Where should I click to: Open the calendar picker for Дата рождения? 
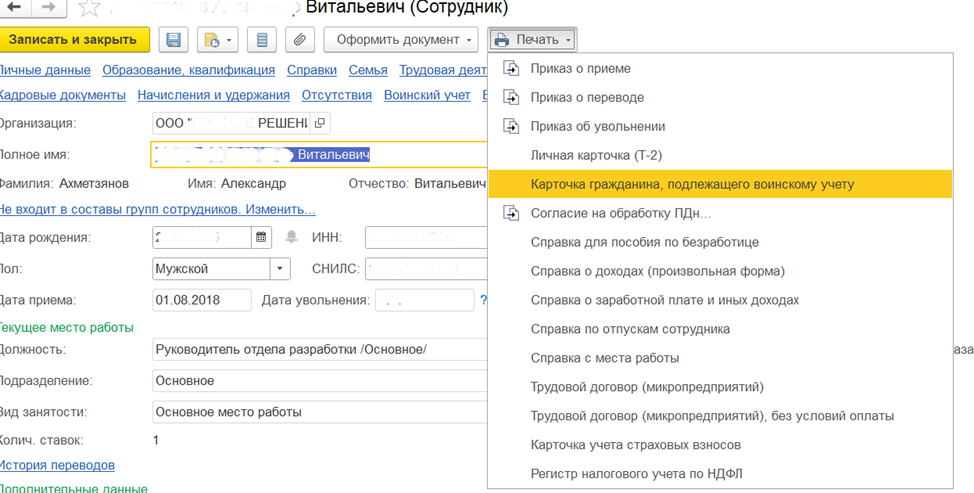[x=261, y=237]
